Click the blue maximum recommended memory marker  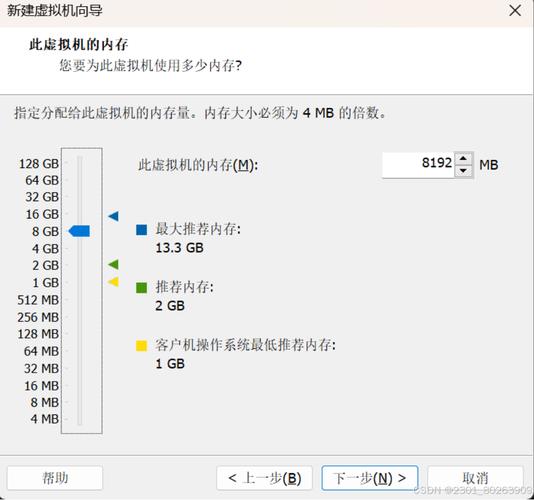click(x=113, y=216)
